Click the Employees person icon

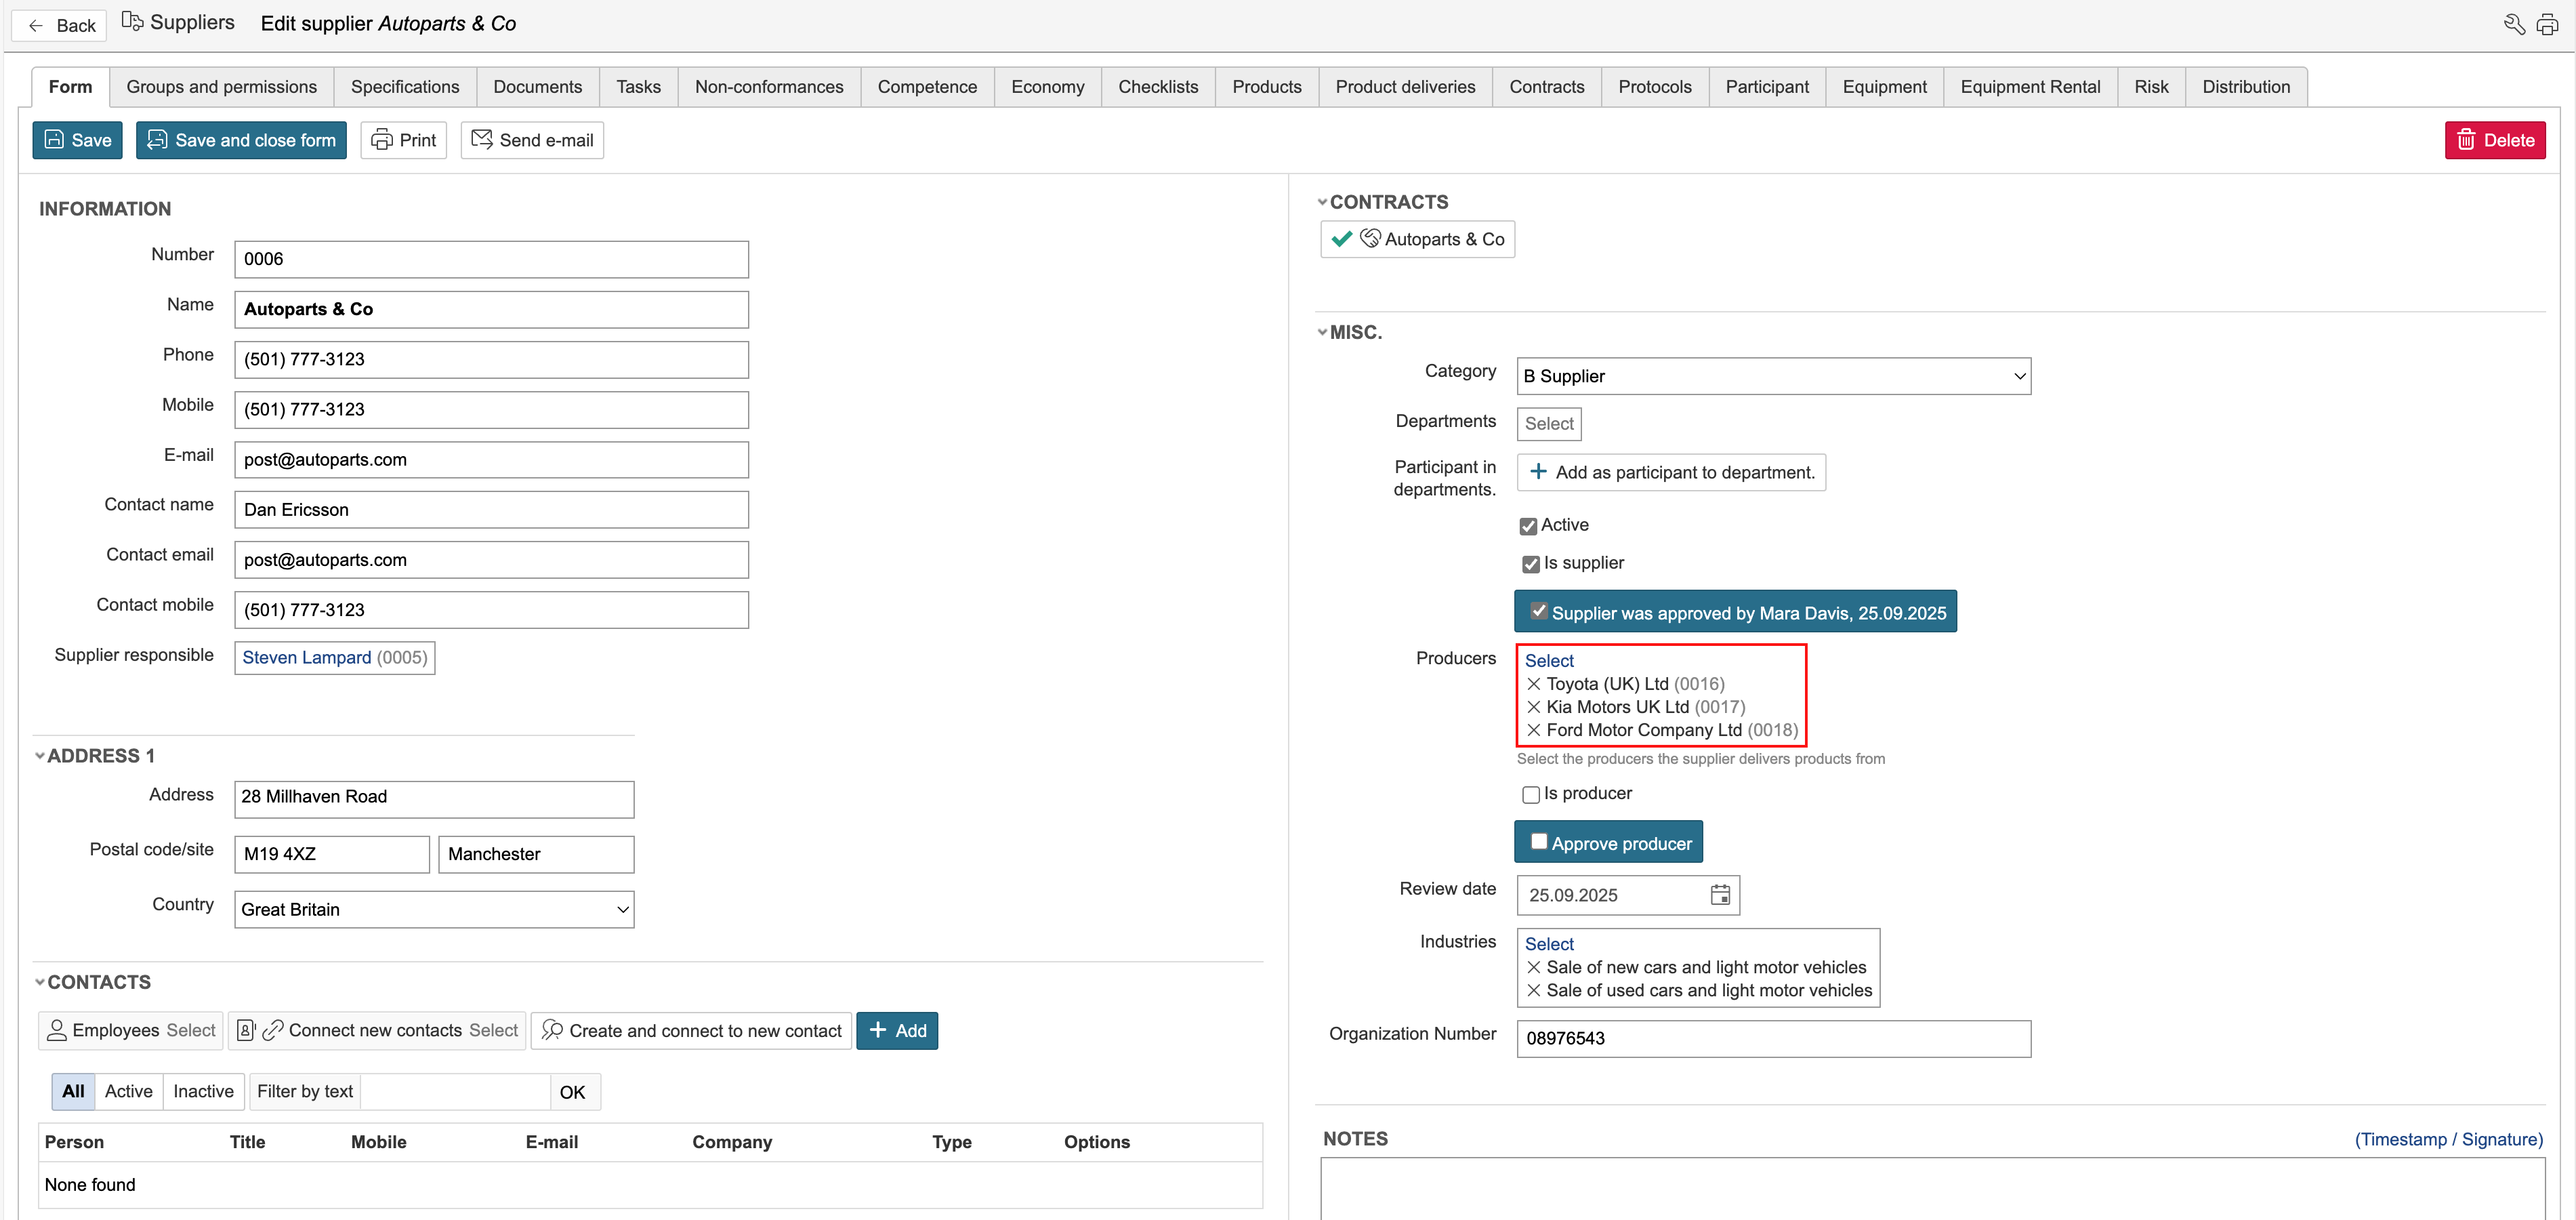(57, 1030)
